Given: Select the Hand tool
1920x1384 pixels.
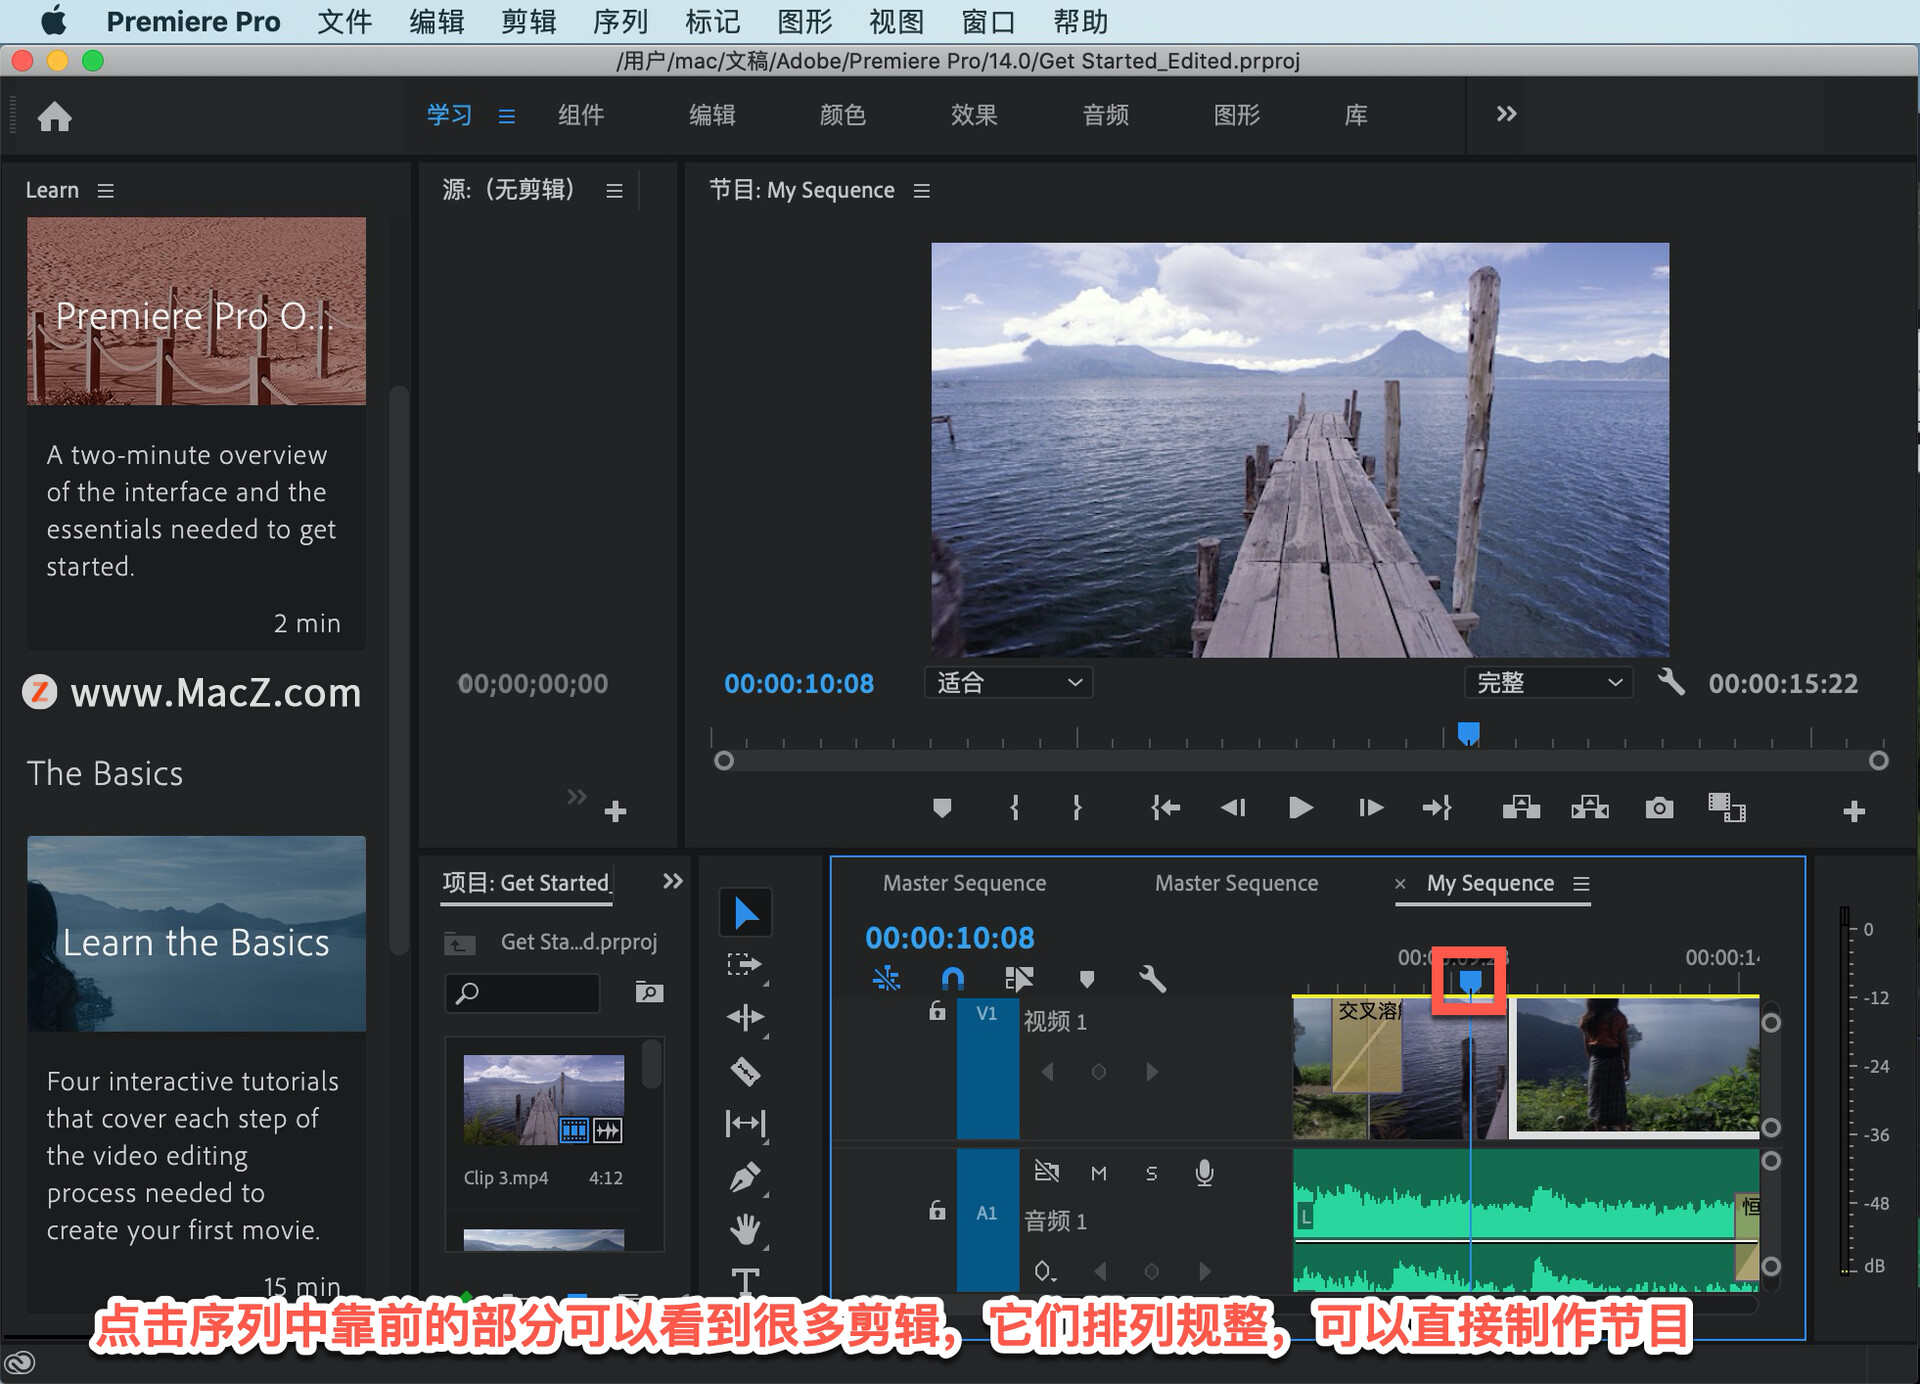Looking at the screenshot, I should coord(745,1229).
